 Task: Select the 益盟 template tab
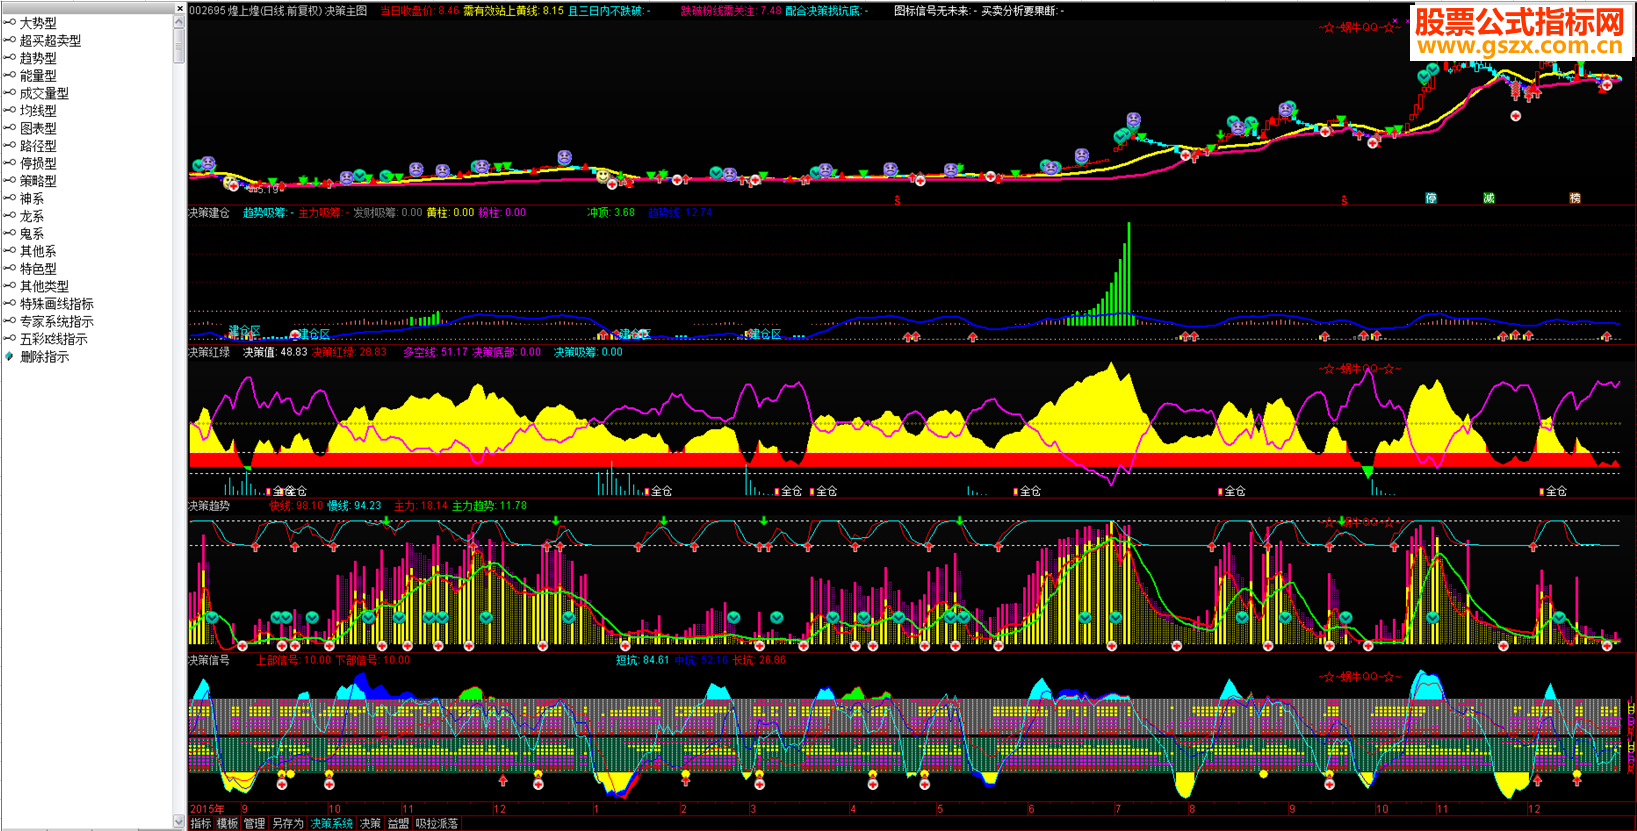click(398, 823)
